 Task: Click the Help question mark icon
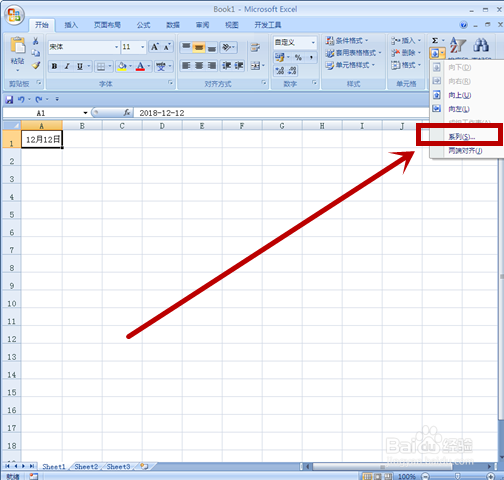(x=463, y=25)
